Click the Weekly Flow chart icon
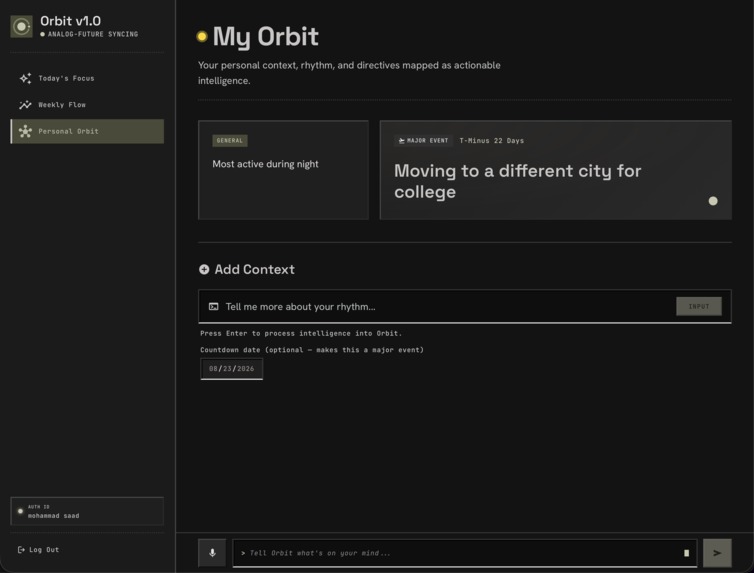The height and width of the screenshot is (573, 754). 25,105
